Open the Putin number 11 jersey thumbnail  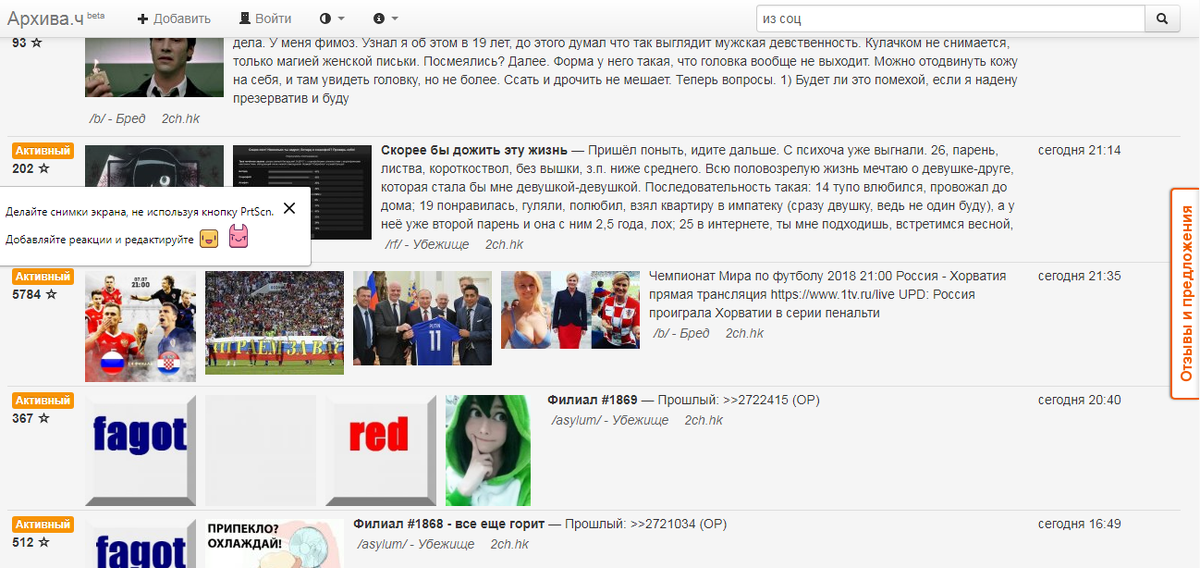[x=422, y=318]
